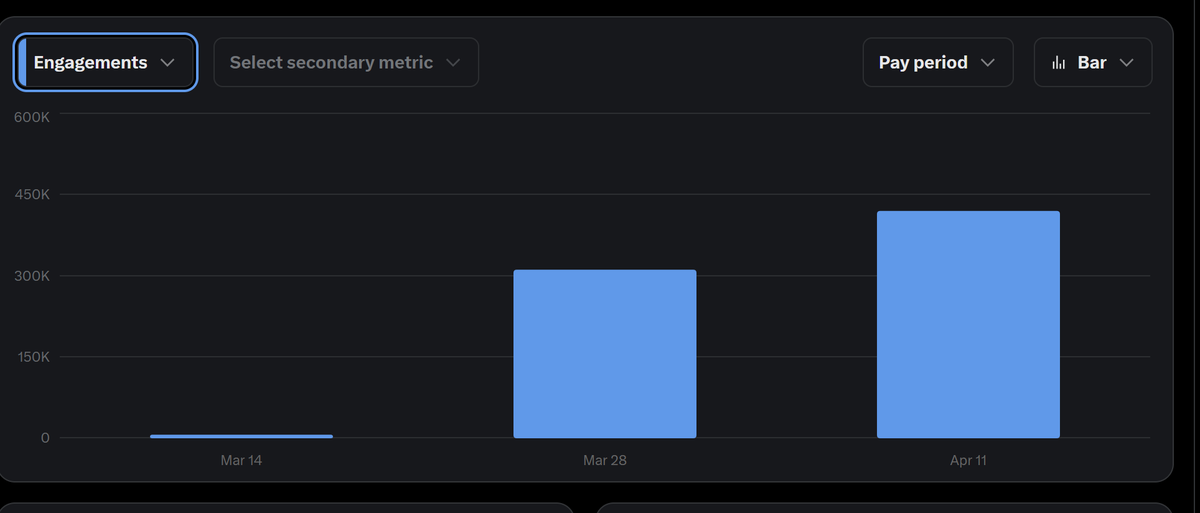The image size is (1200, 513).
Task: Open the Engagements primary metric dropdown
Action: (106, 62)
